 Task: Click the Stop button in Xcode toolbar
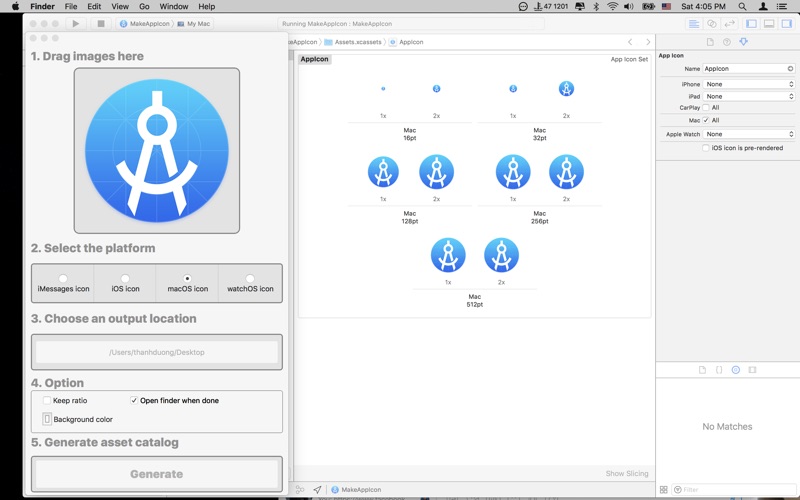101,23
